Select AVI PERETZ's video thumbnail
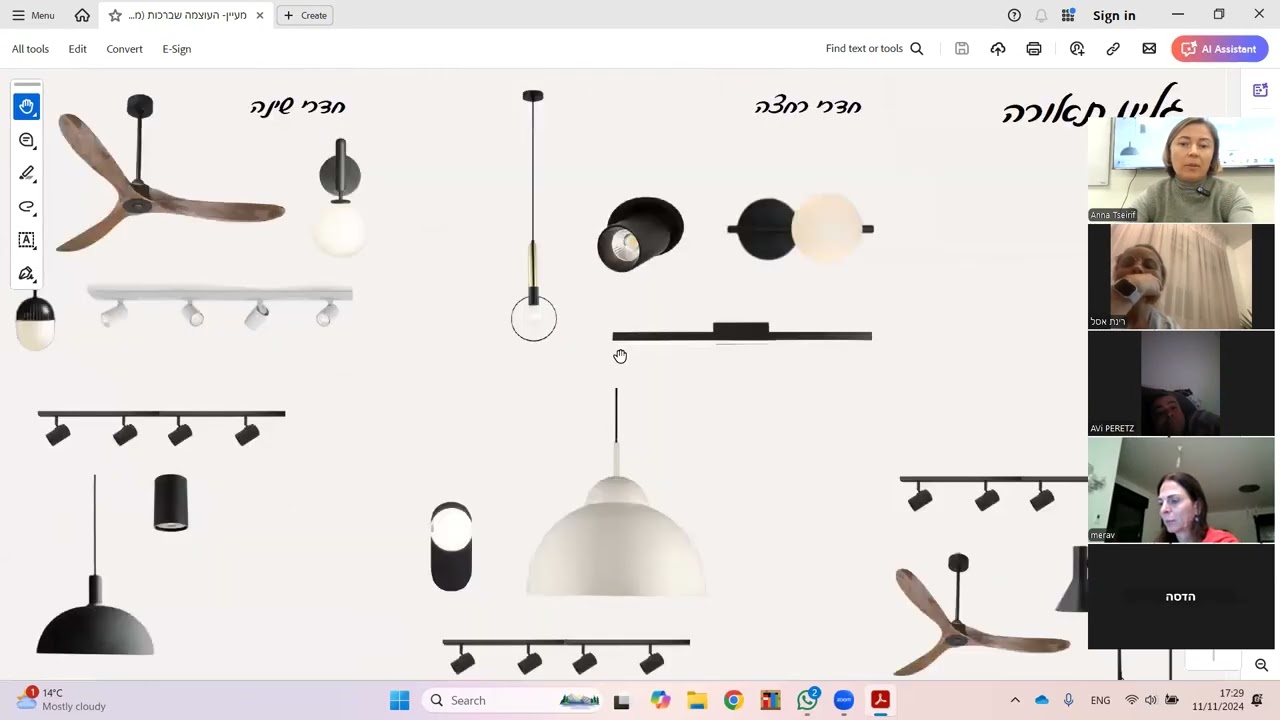Screen dimensions: 1280x720 click(x=1181, y=383)
